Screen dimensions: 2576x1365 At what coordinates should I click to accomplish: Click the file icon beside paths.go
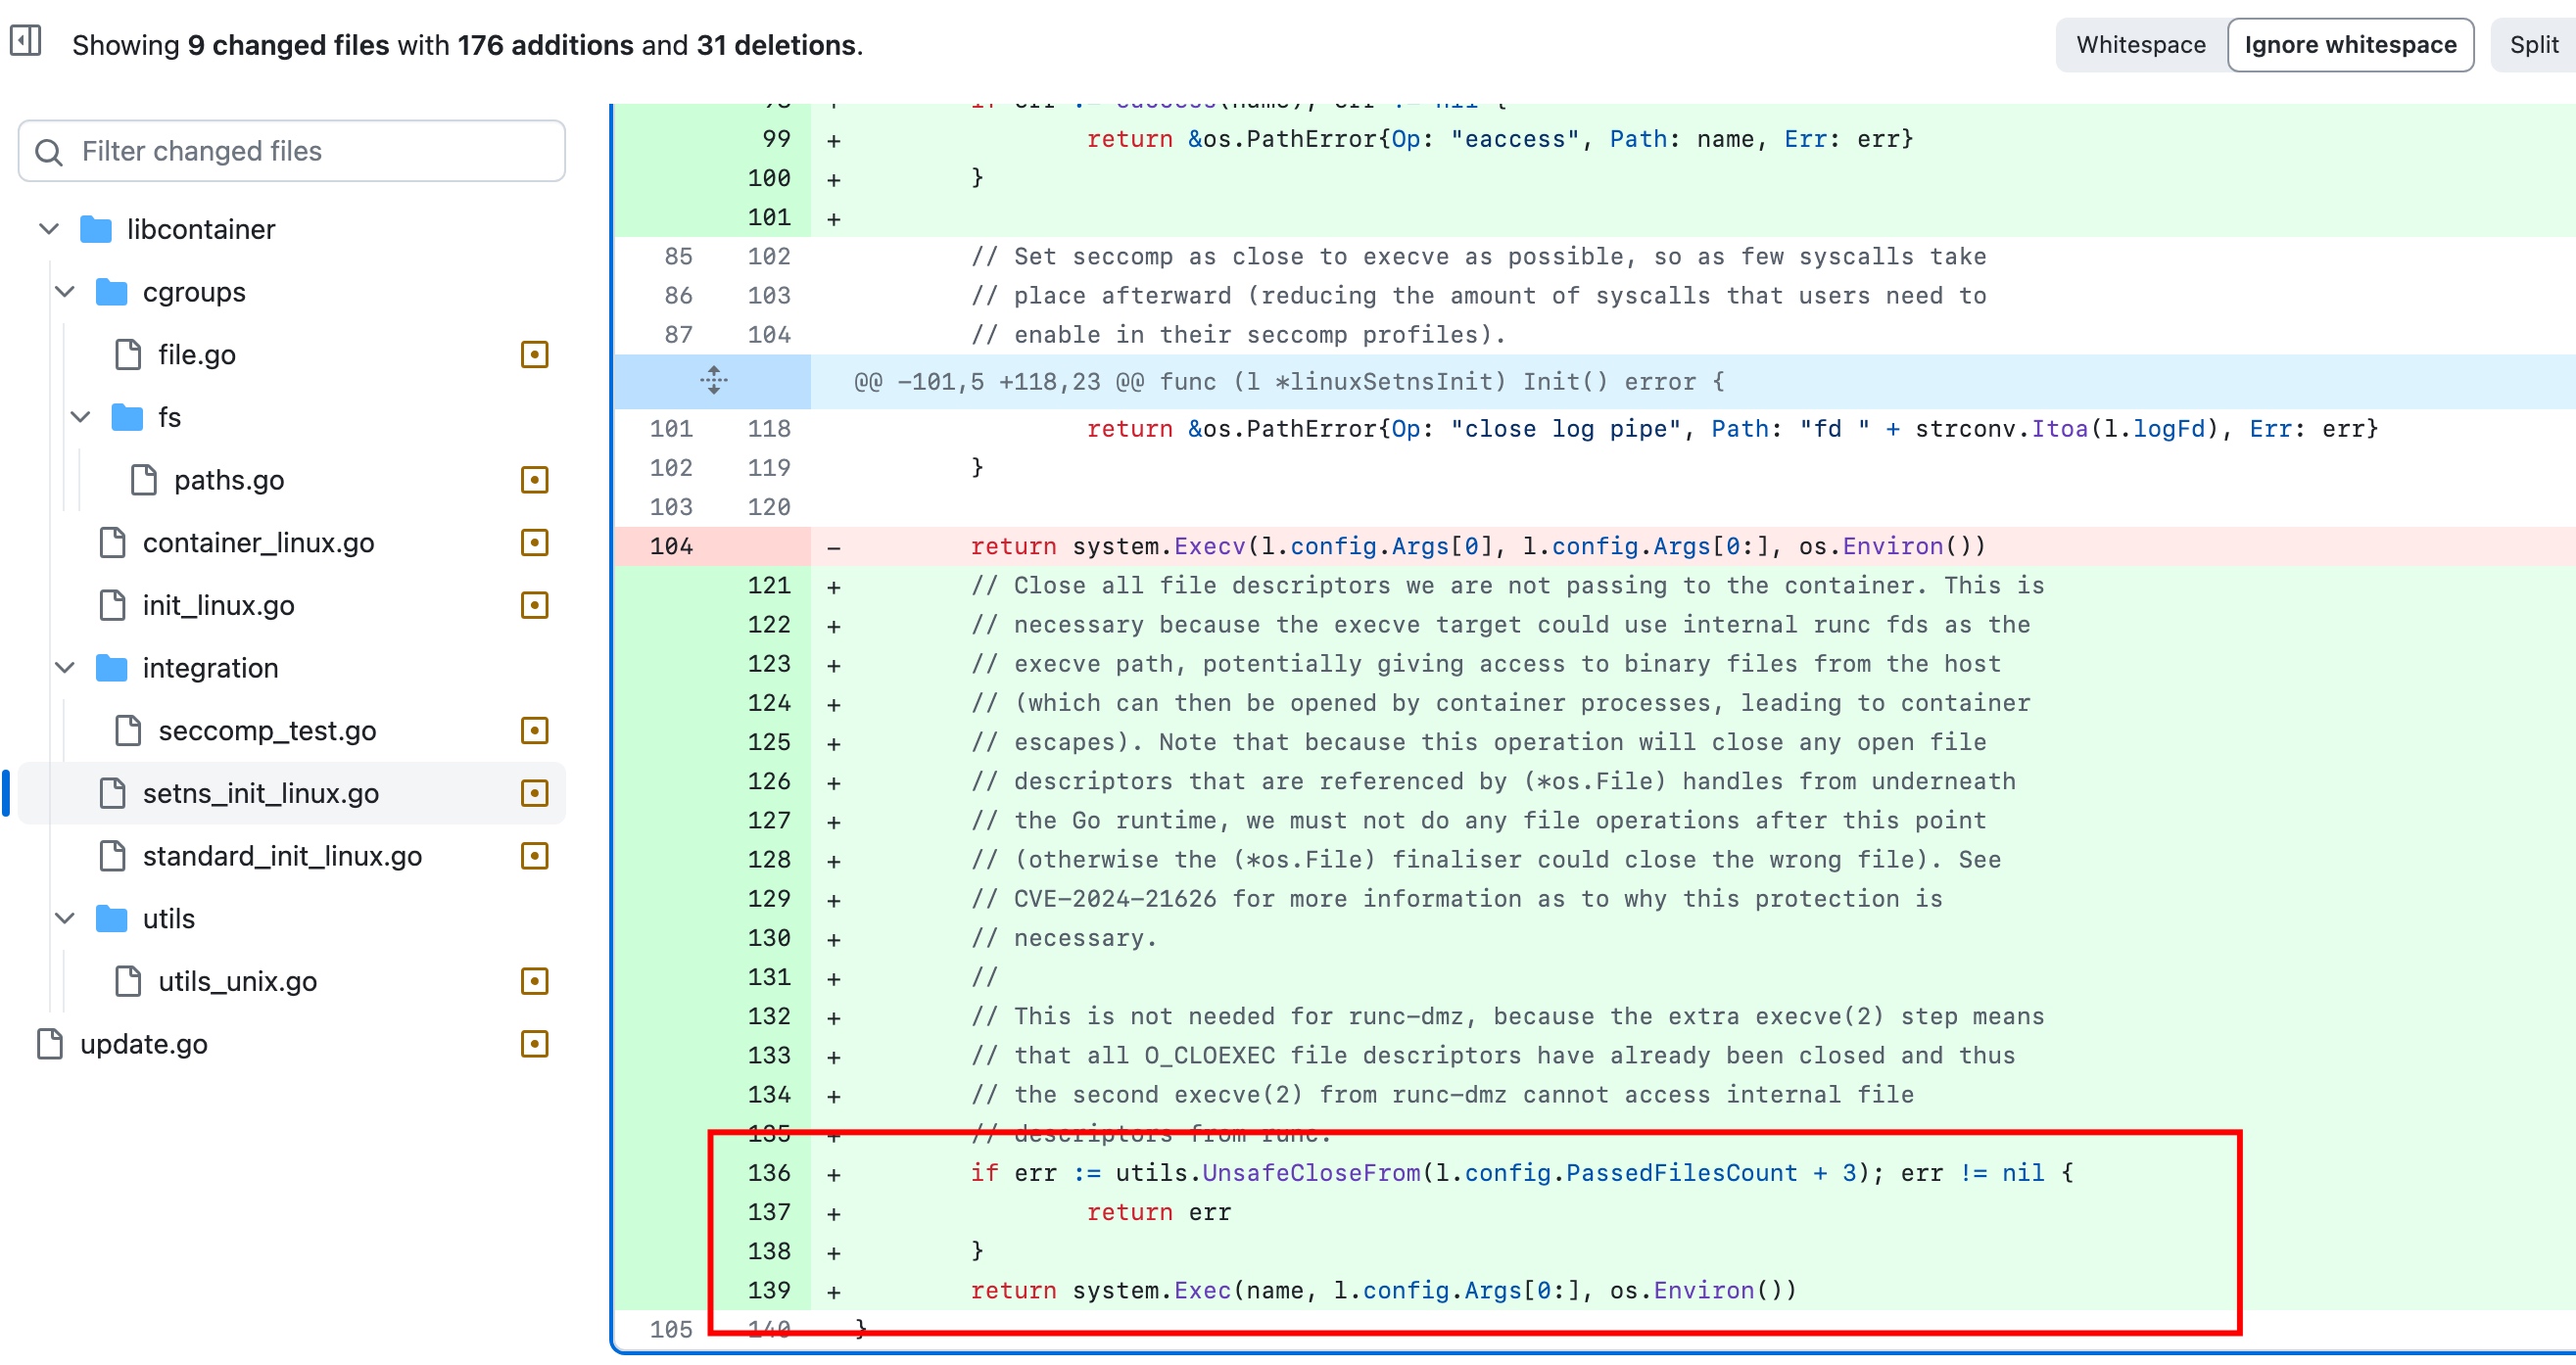(x=144, y=480)
